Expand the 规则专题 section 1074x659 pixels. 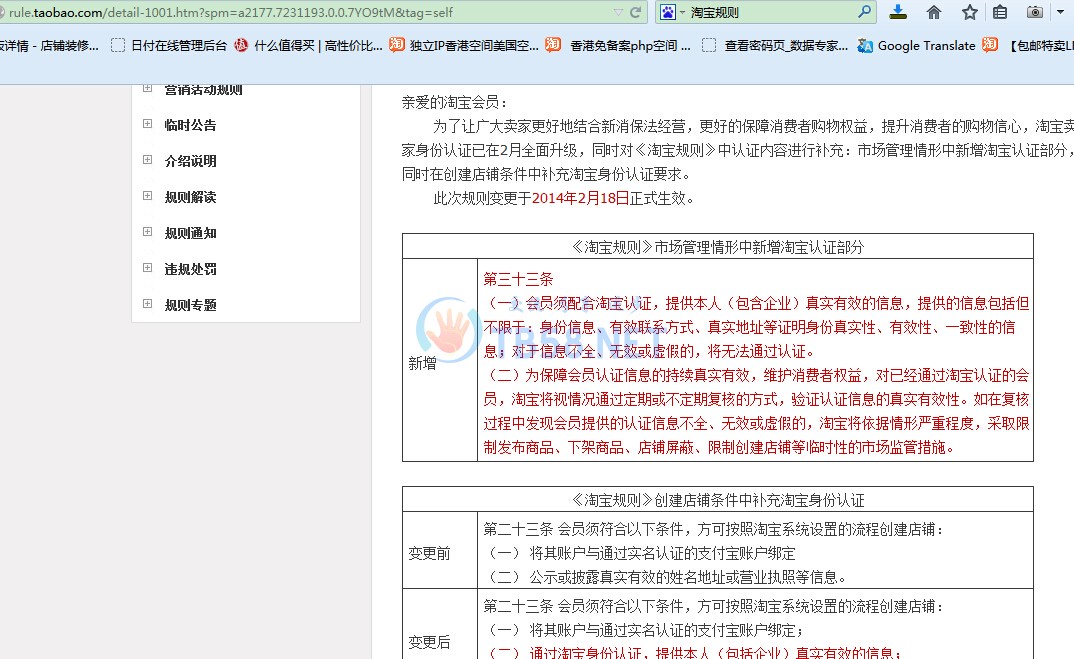pyautogui.click(x=147, y=303)
